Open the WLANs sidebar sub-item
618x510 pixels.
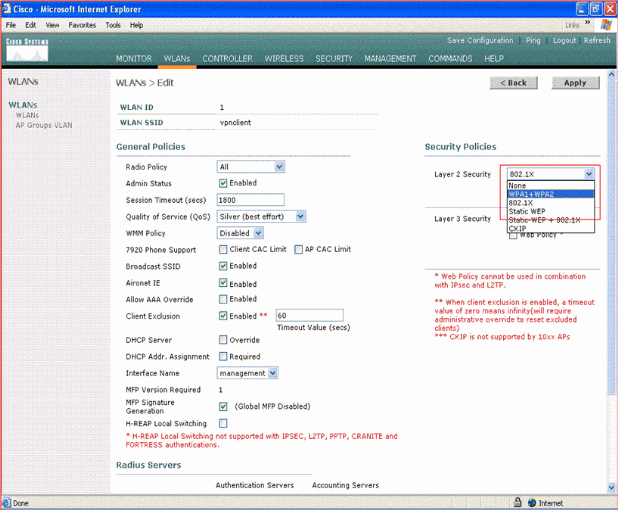(27, 115)
